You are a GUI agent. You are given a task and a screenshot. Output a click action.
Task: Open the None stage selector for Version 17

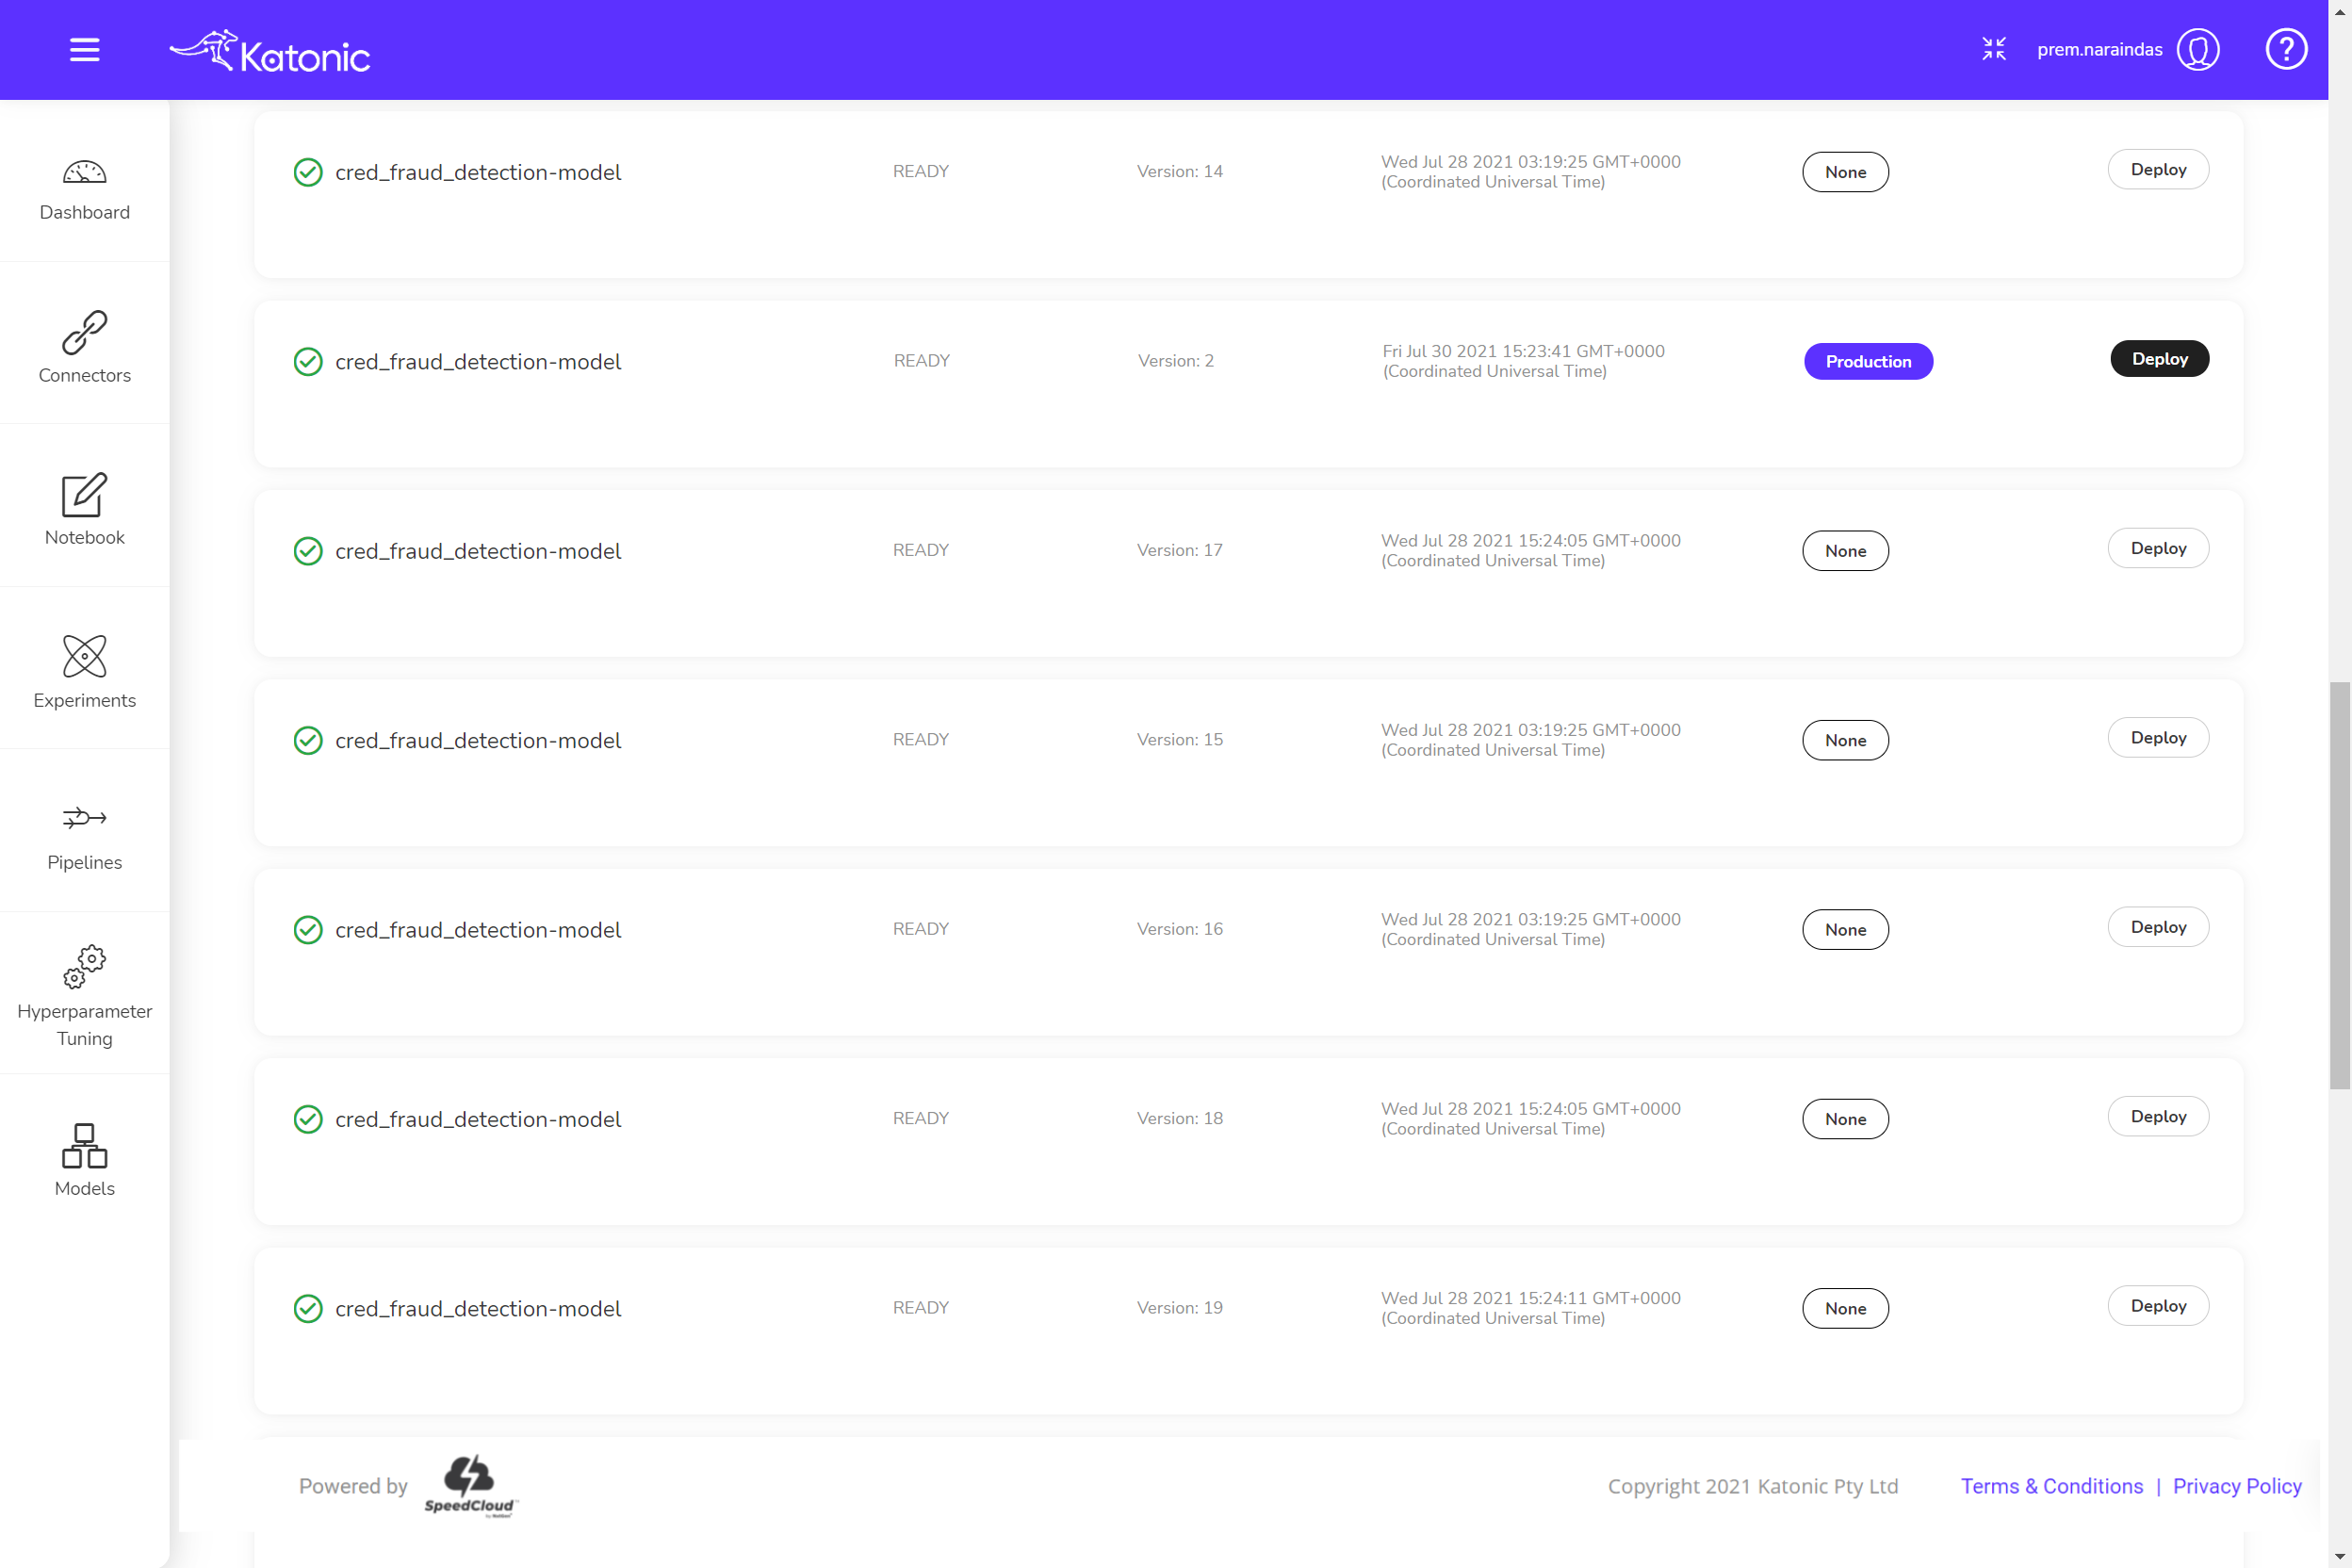tap(1844, 551)
